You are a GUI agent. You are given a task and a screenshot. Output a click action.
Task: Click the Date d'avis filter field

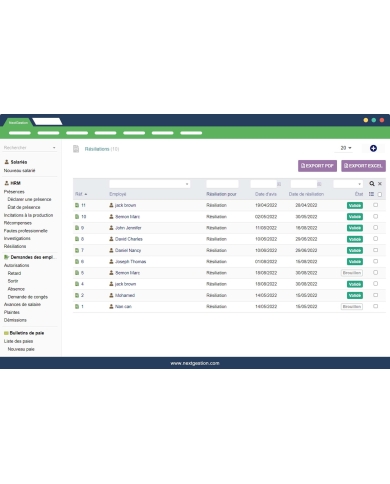(264, 184)
